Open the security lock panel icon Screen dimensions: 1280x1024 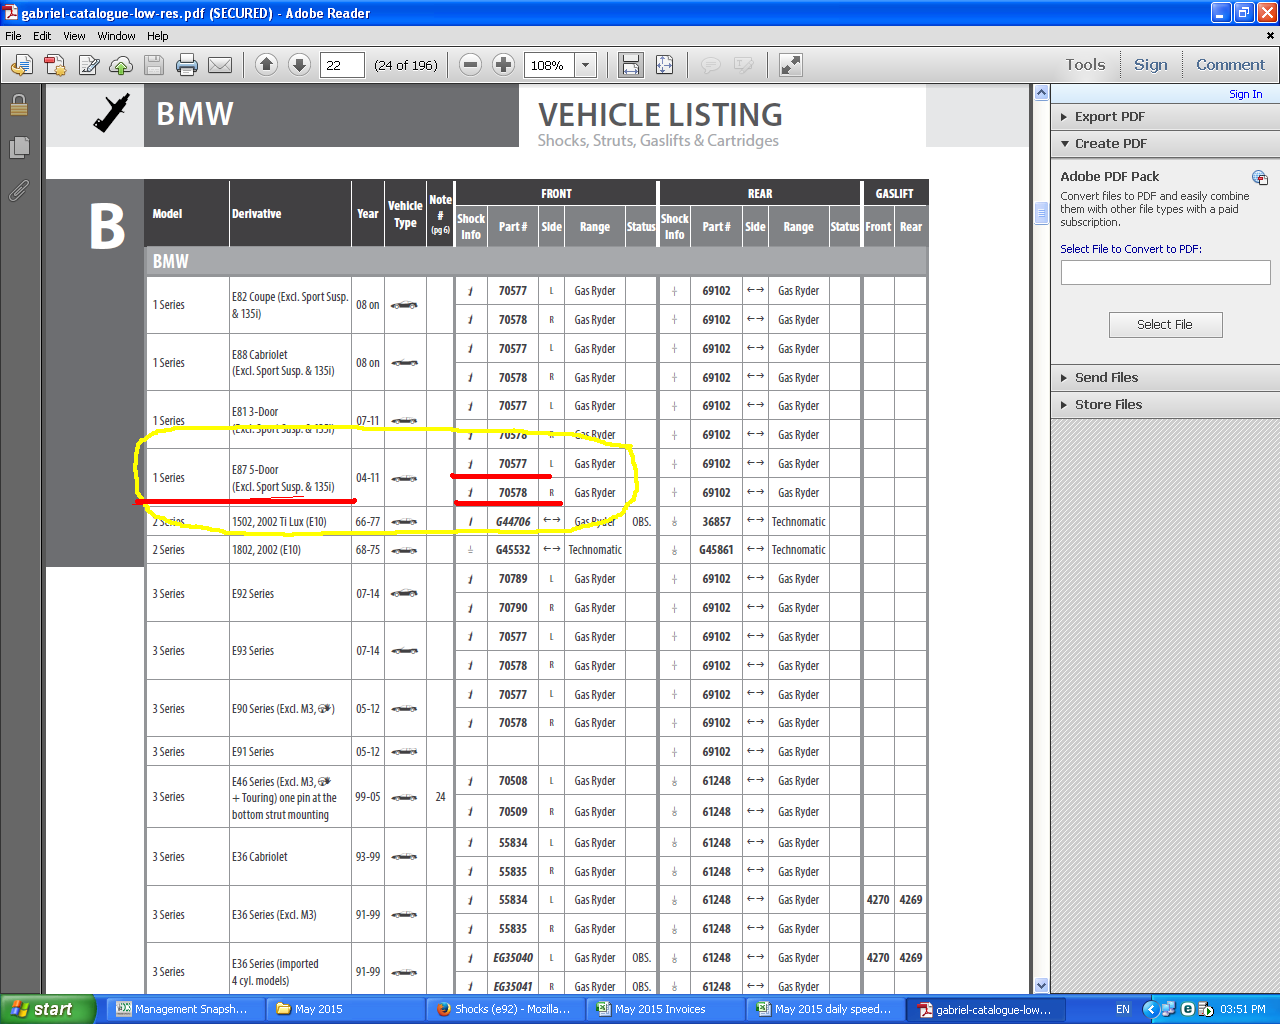pos(19,105)
